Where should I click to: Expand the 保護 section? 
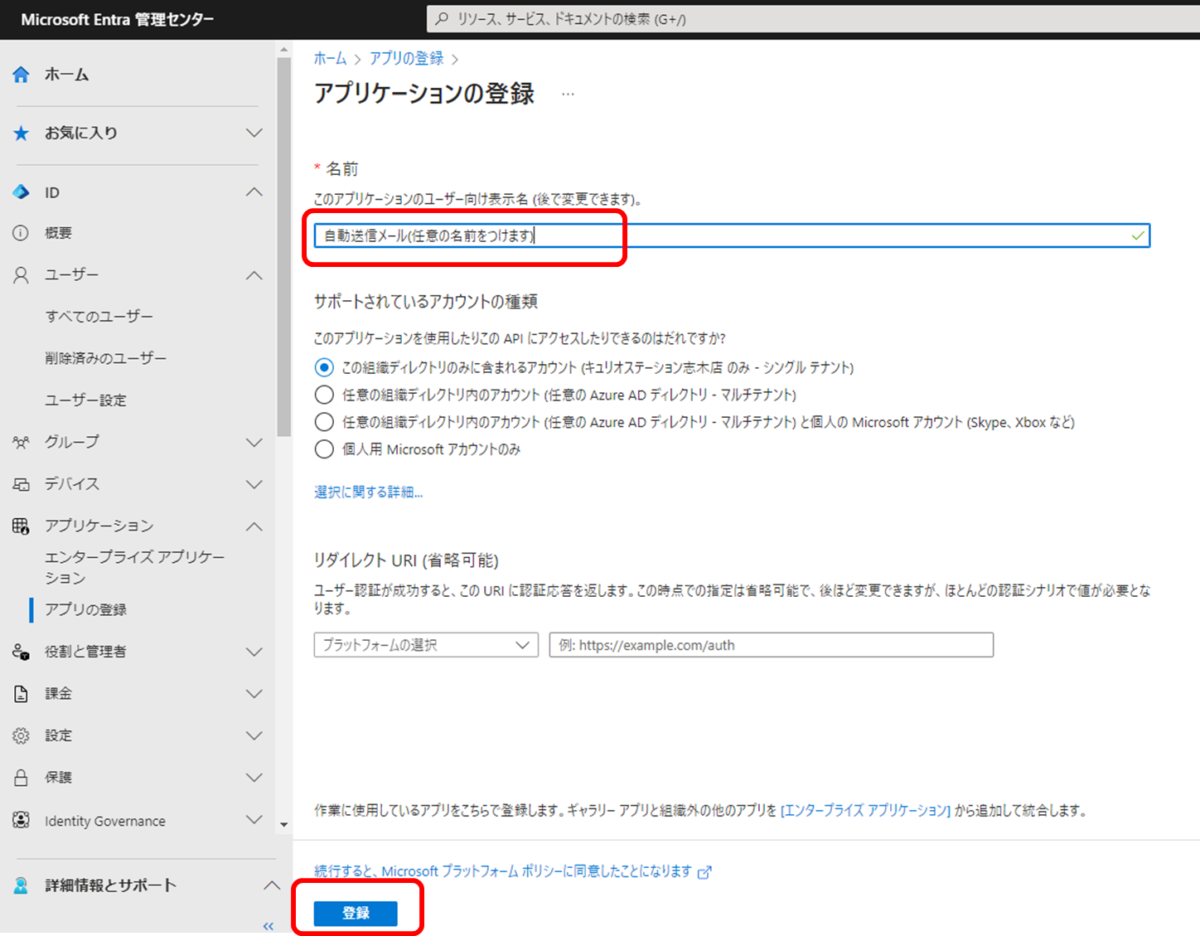click(x=255, y=778)
